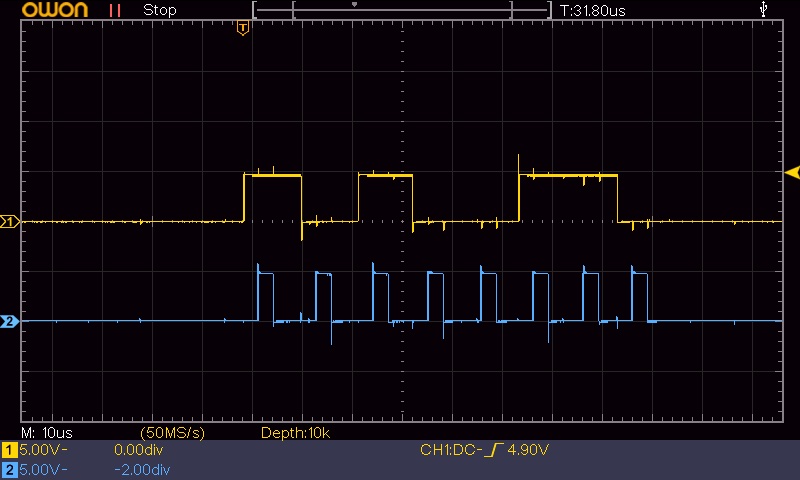Click the Stop acquisition status
Screen dimensions: 800x480
tap(160, 10)
